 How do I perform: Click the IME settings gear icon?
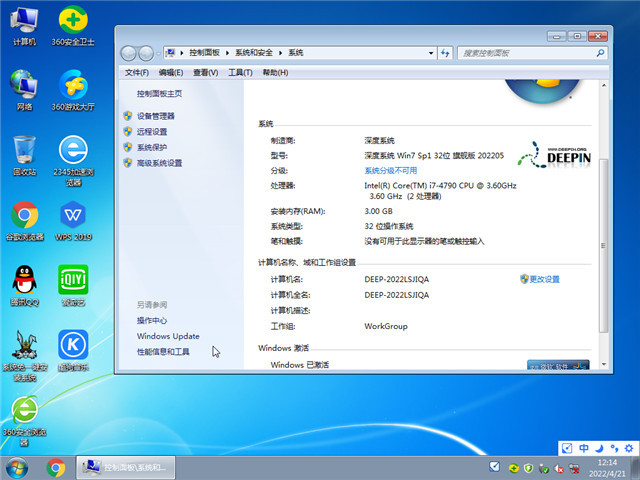pos(629,448)
